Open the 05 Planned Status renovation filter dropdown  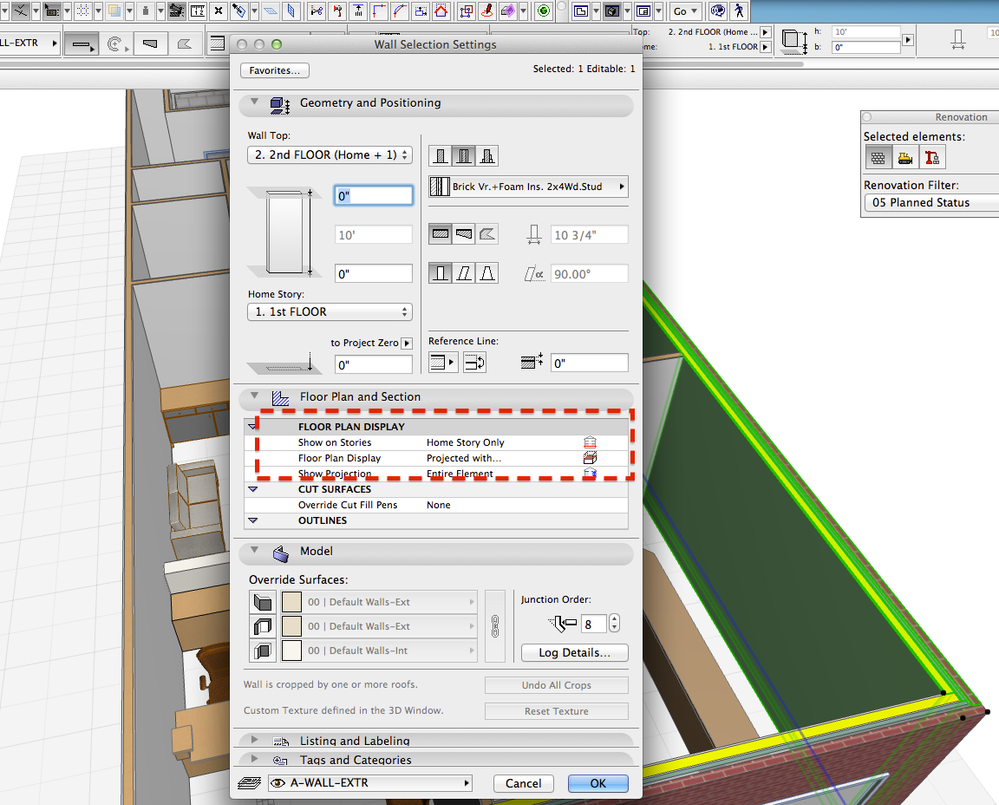click(930, 202)
